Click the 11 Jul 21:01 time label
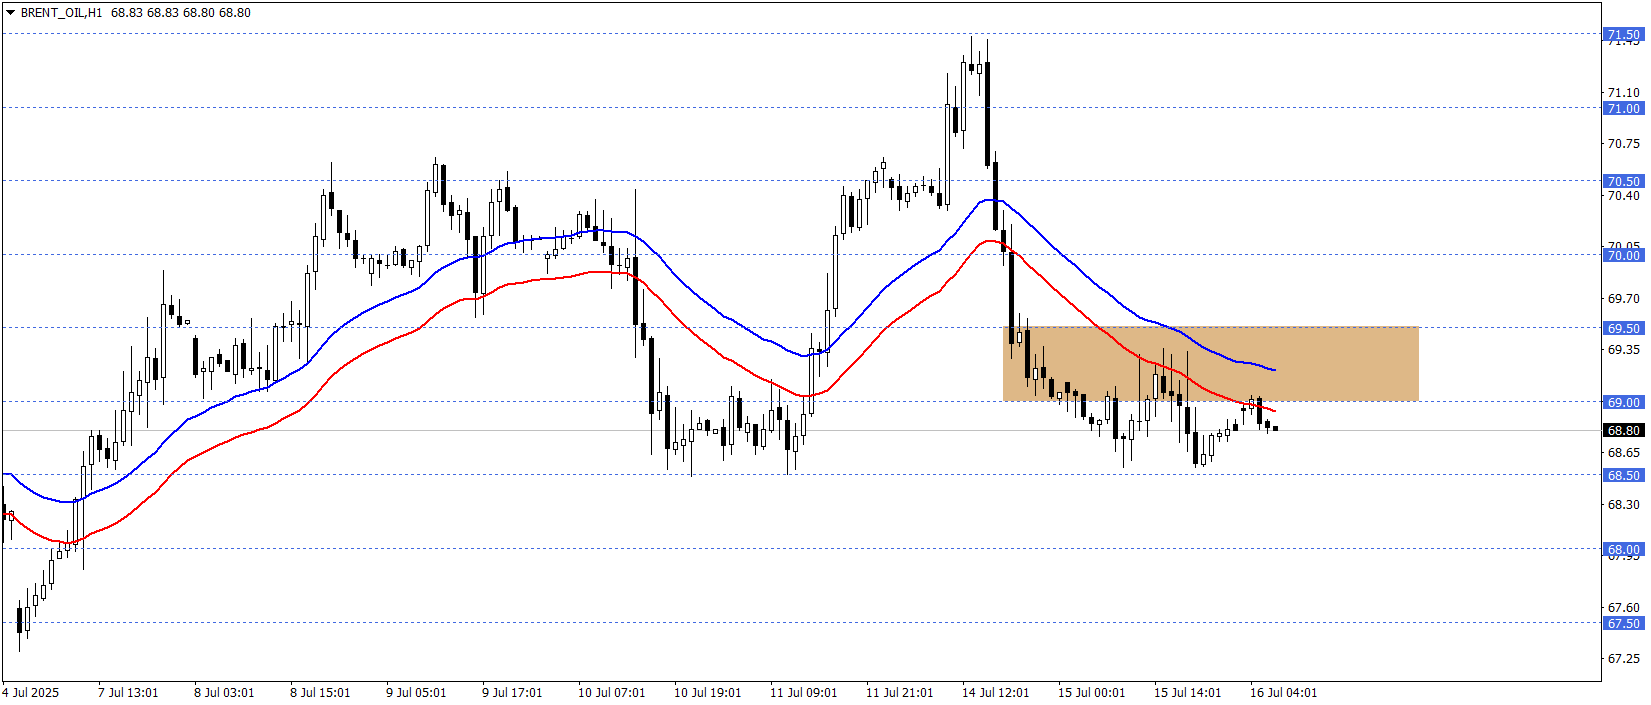The width and height of the screenshot is (1651, 705). [x=899, y=692]
